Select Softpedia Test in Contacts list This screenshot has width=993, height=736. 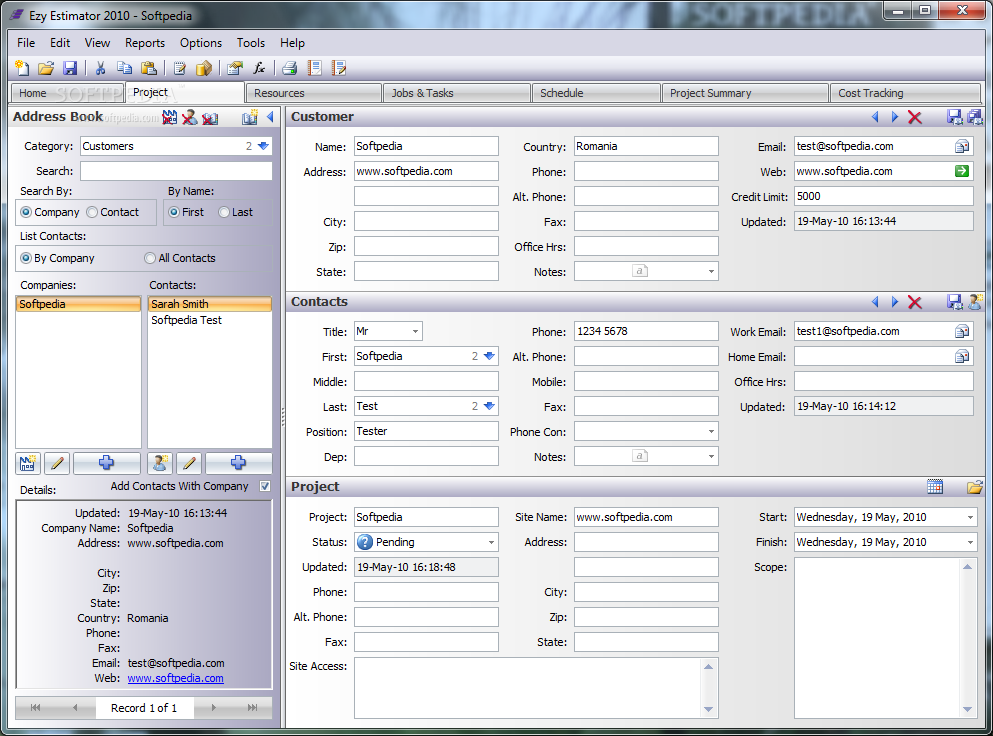click(210, 320)
